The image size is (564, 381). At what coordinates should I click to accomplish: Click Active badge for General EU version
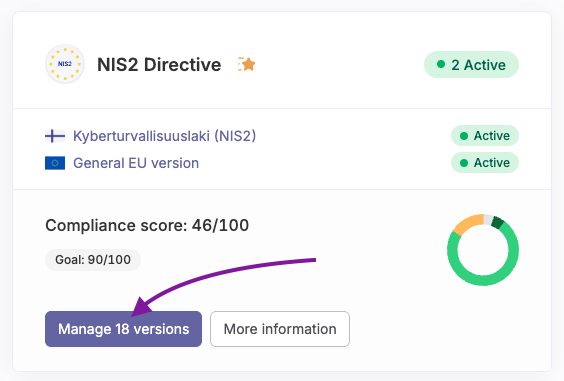485,163
